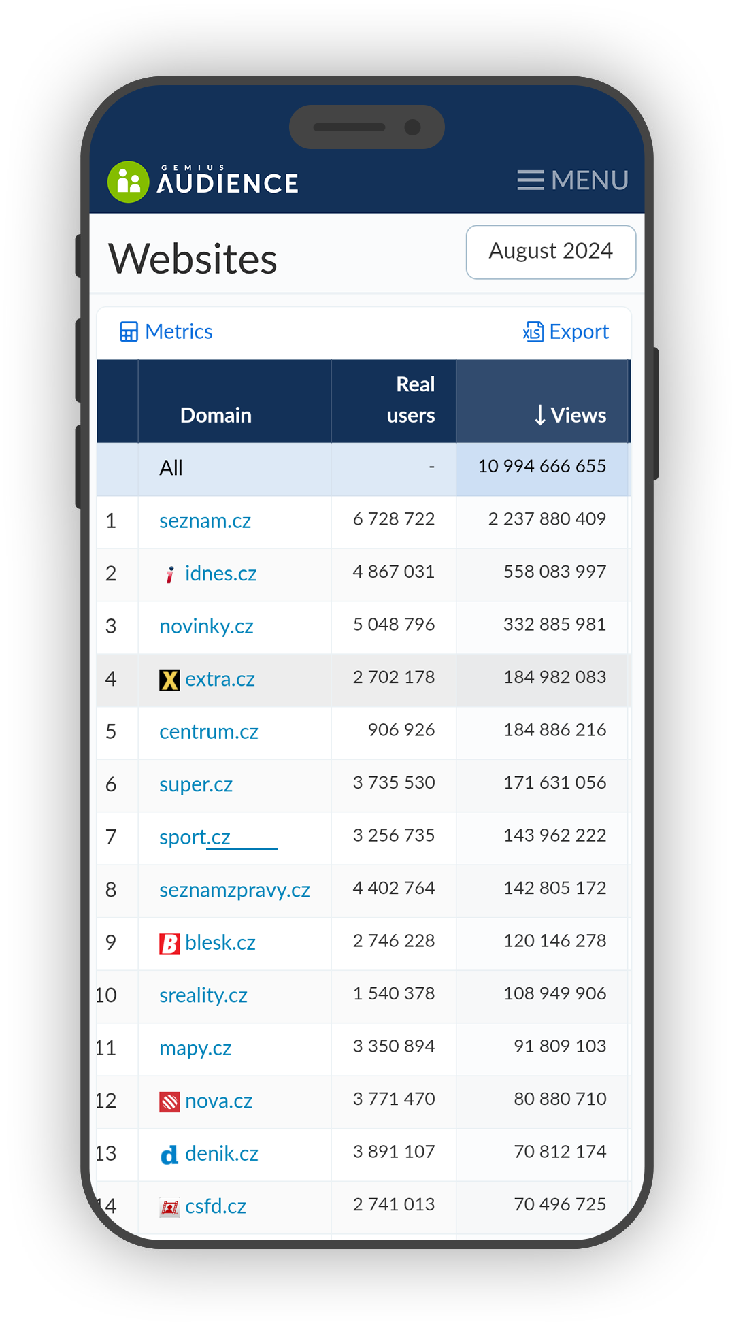Viewport: 735px width, 1325px height.
Task: Open the sreality.cz domain link
Action: (x=203, y=996)
